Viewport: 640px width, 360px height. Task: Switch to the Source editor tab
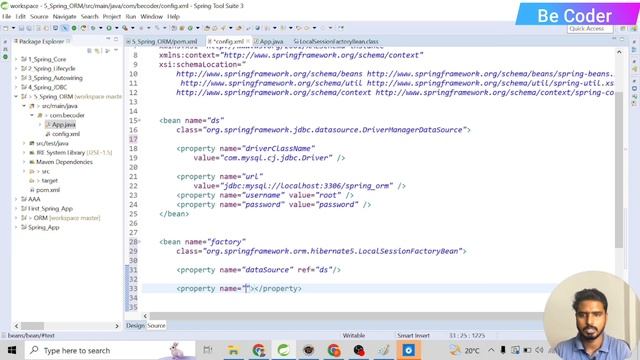pos(156,326)
